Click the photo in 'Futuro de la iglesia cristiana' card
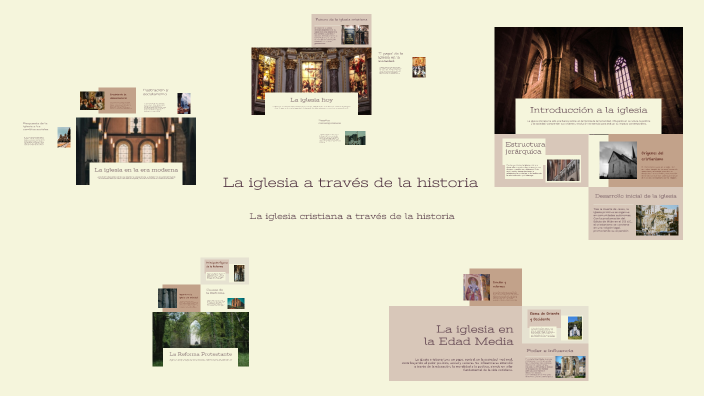The image size is (704, 396). point(355,35)
